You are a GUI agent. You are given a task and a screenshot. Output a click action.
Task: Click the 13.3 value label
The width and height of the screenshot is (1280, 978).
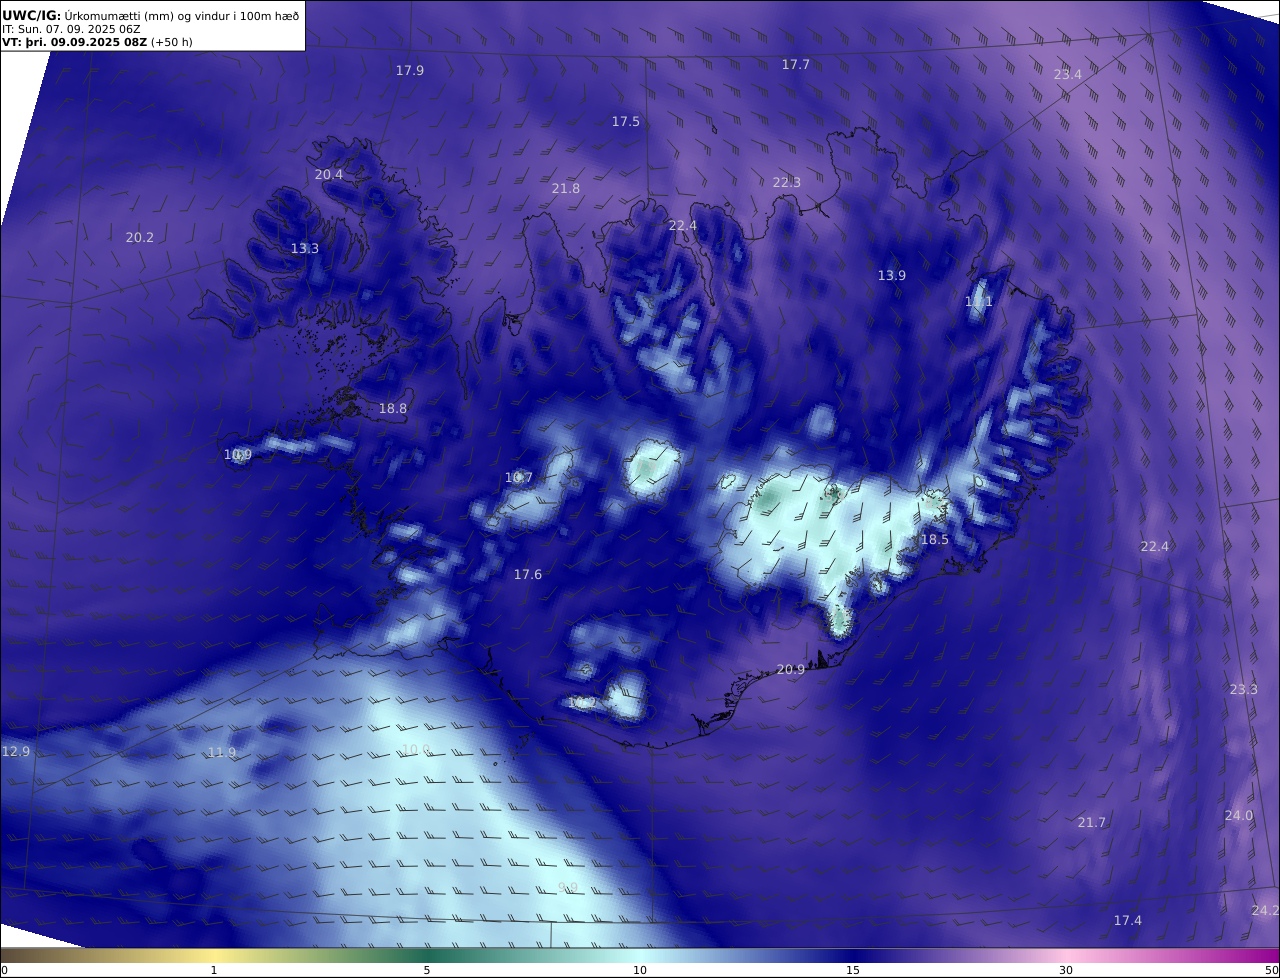(x=304, y=248)
